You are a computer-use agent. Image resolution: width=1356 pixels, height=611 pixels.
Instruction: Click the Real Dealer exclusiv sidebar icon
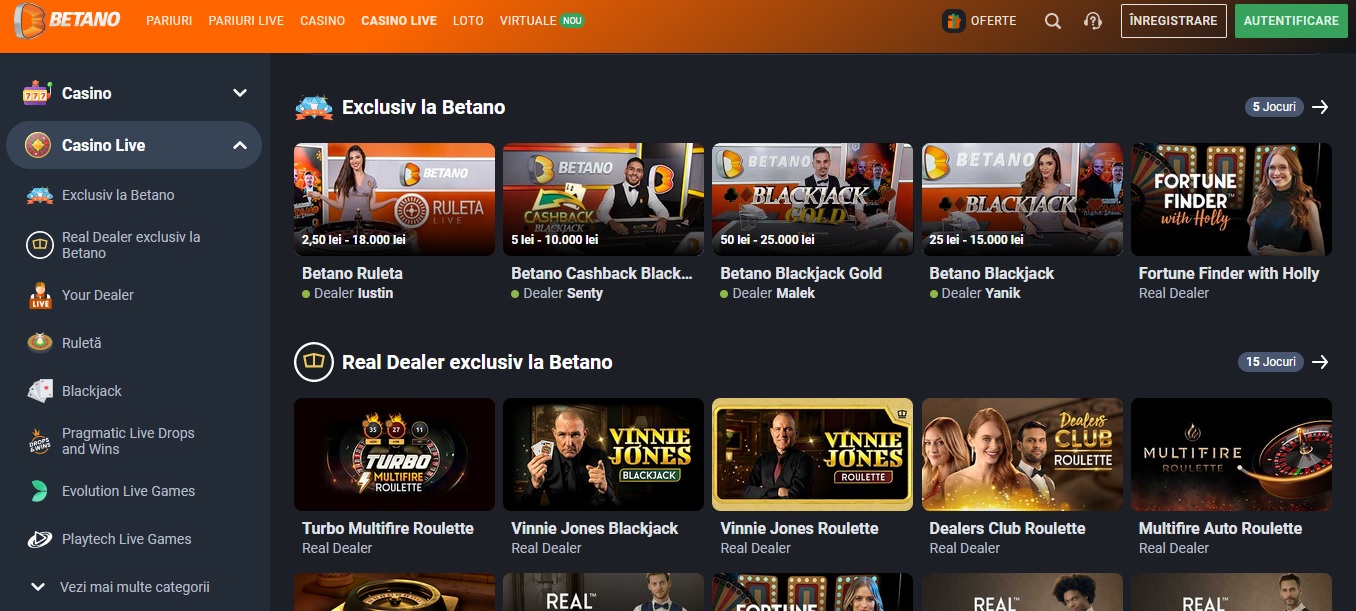click(40, 245)
